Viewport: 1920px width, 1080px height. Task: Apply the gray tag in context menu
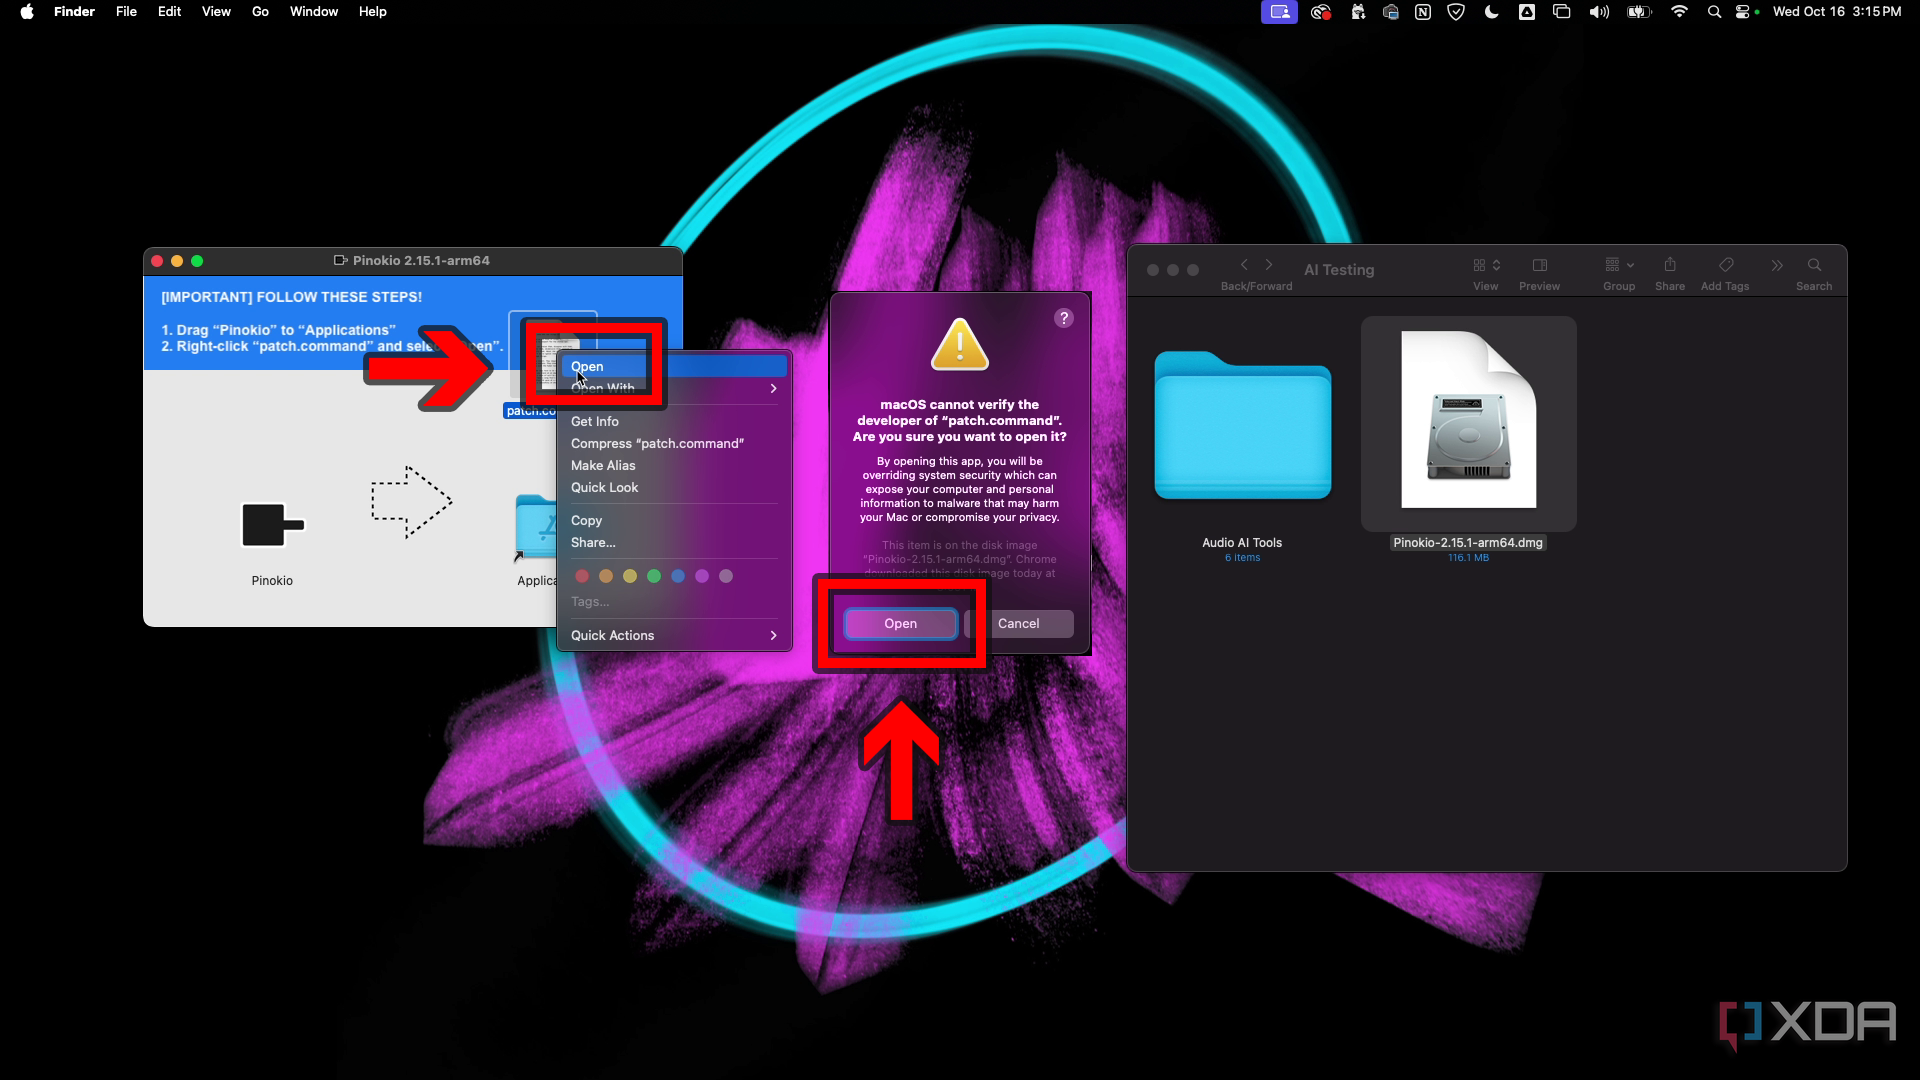pos(726,576)
